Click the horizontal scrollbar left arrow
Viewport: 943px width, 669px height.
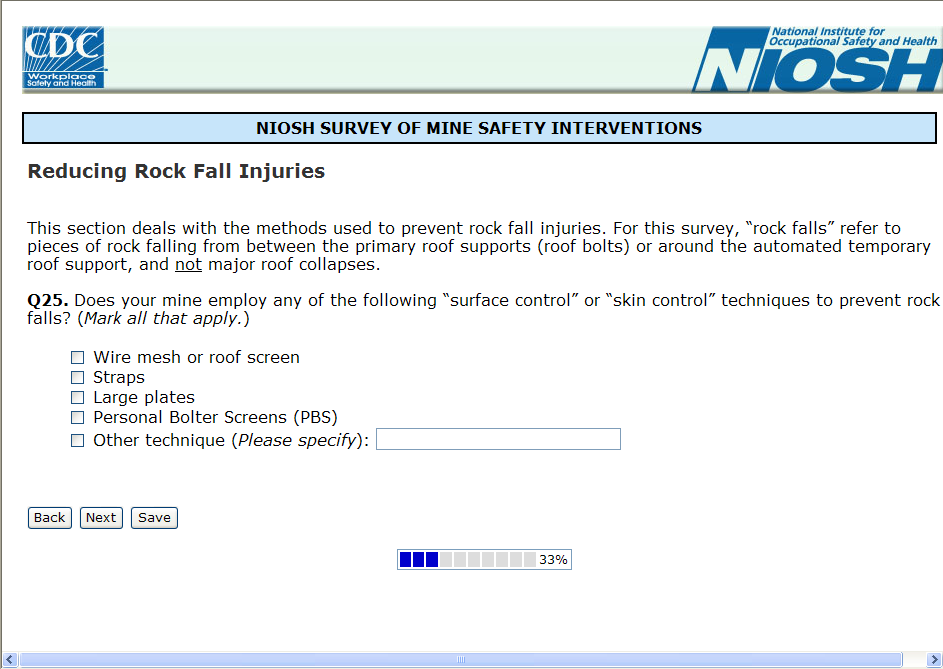(11, 660)
